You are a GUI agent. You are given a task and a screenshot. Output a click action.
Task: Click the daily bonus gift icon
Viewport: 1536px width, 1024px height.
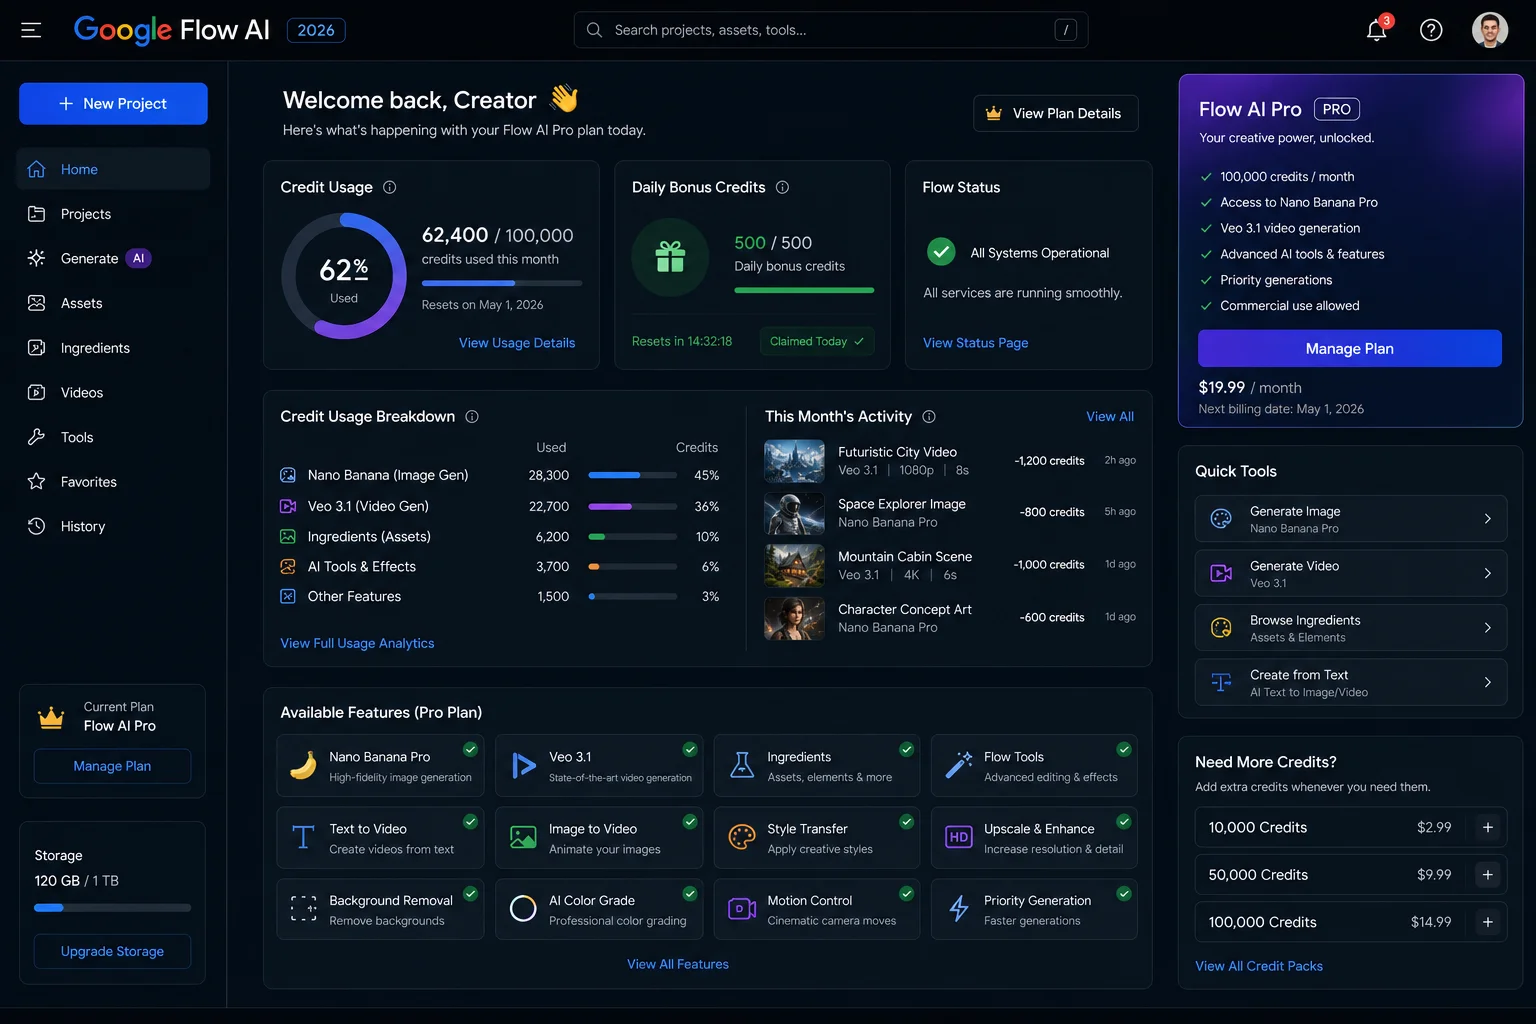pyautogui.click(x=670, y=257)
